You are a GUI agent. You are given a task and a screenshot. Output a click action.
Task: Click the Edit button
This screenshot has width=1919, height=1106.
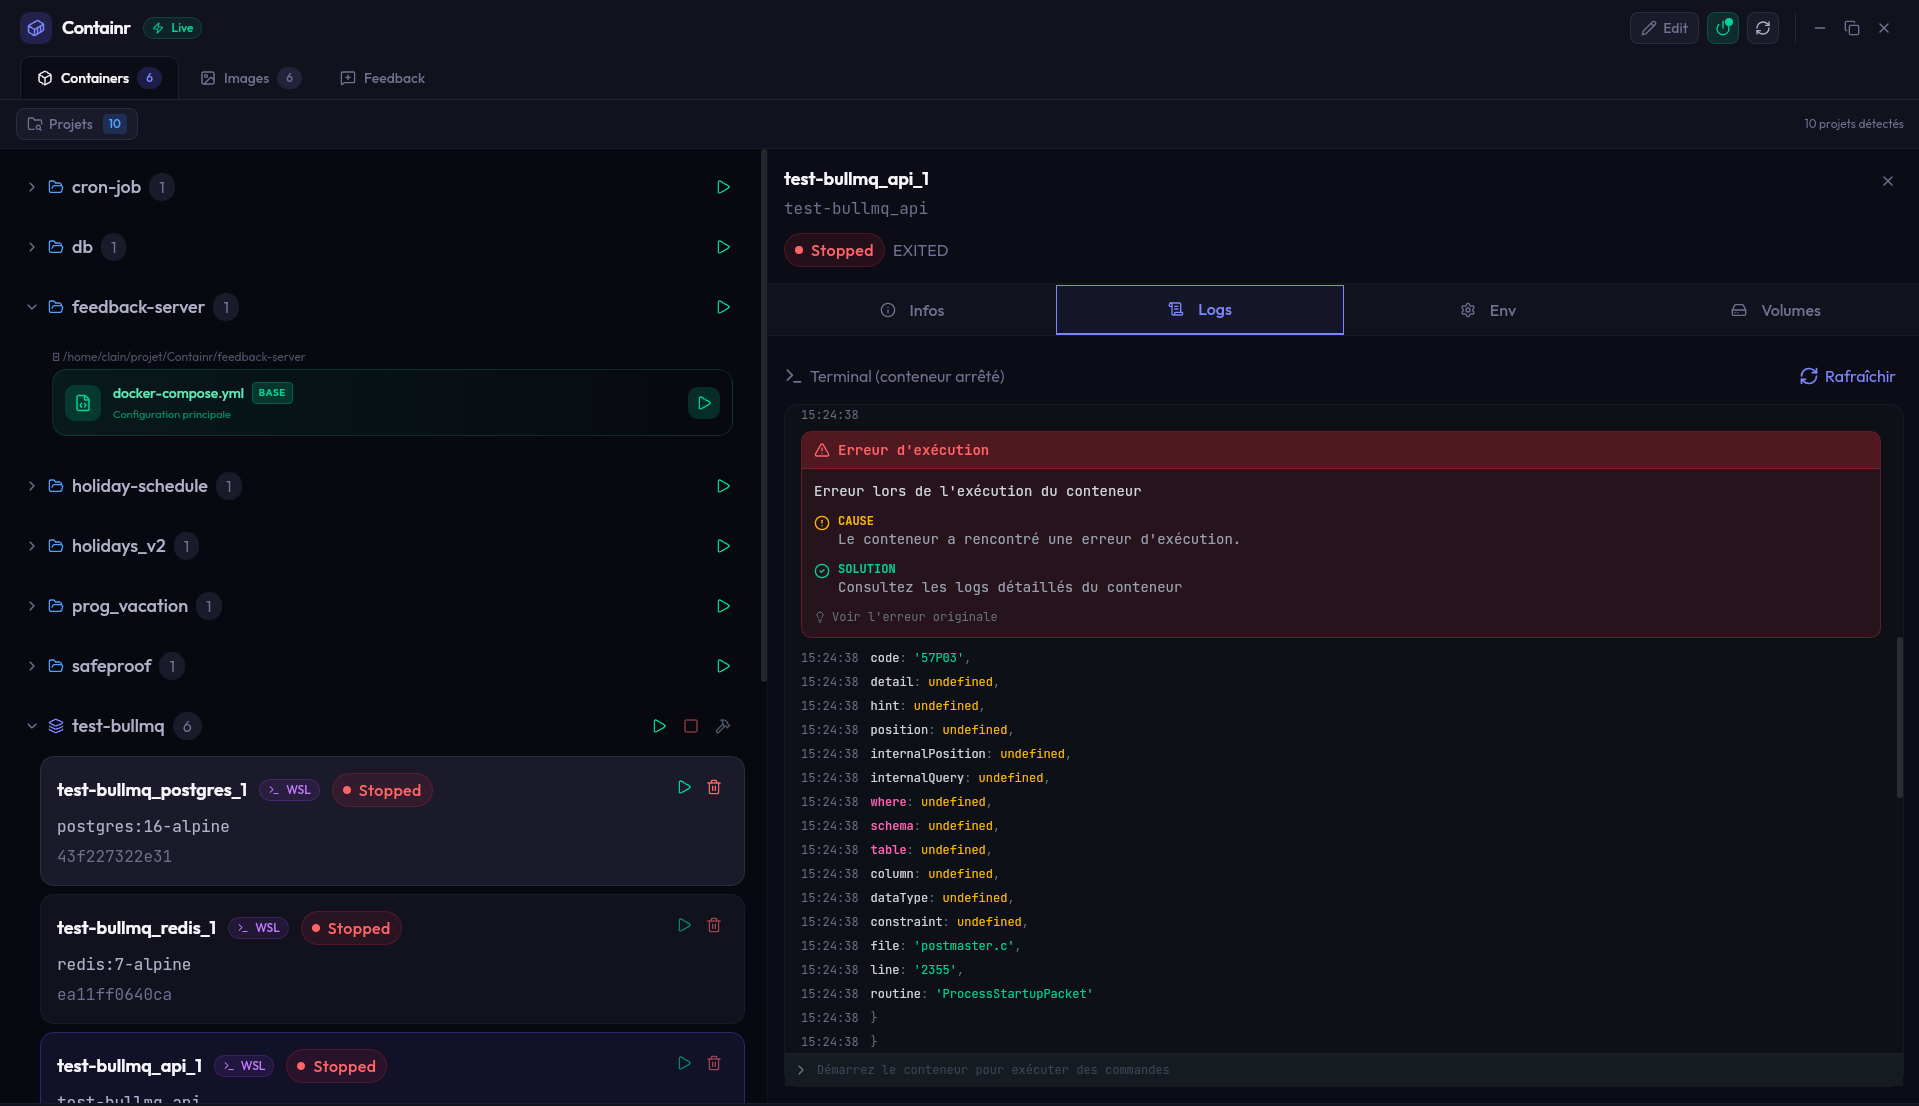tap(1663, 27)
